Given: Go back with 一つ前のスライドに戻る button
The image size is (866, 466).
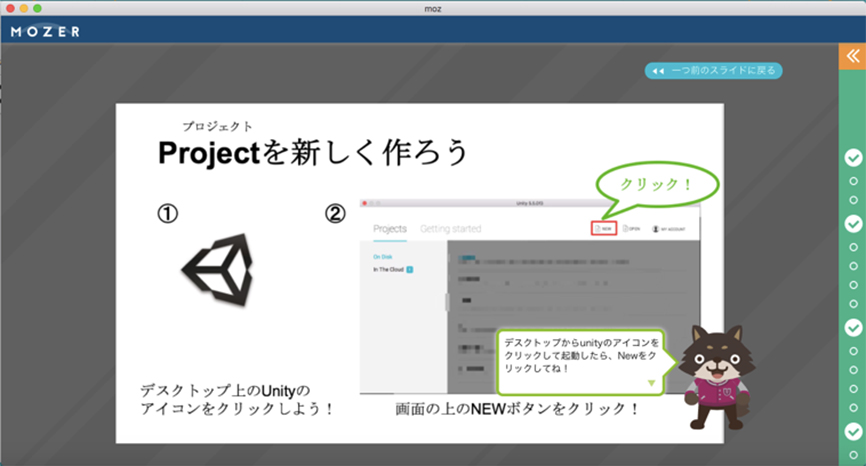Looking at the screenshot, I should [x=714, y=71].
